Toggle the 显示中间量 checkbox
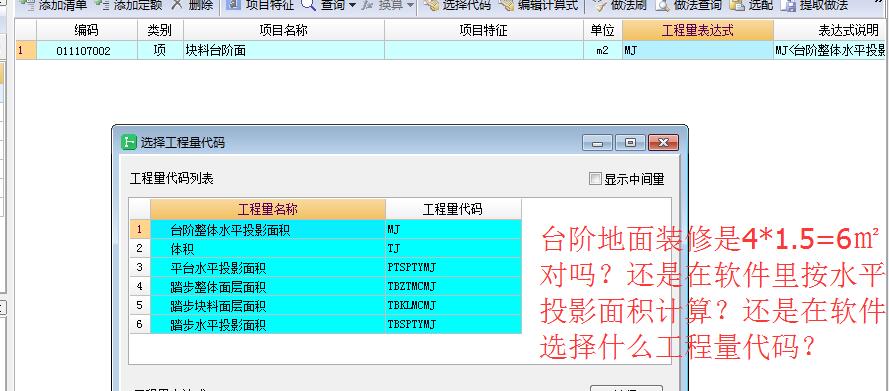The width and height of the screenshot is (889, 391). point(595,179)
